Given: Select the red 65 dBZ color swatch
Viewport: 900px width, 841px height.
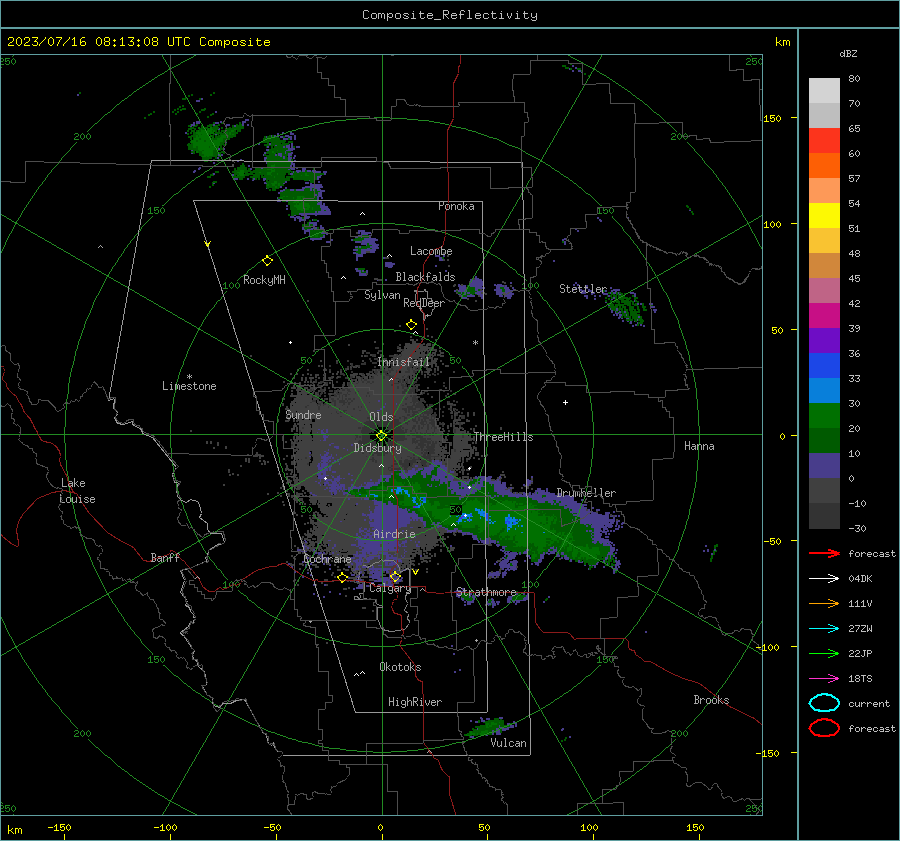Looking at the screenshot, I should coord(824,140).
